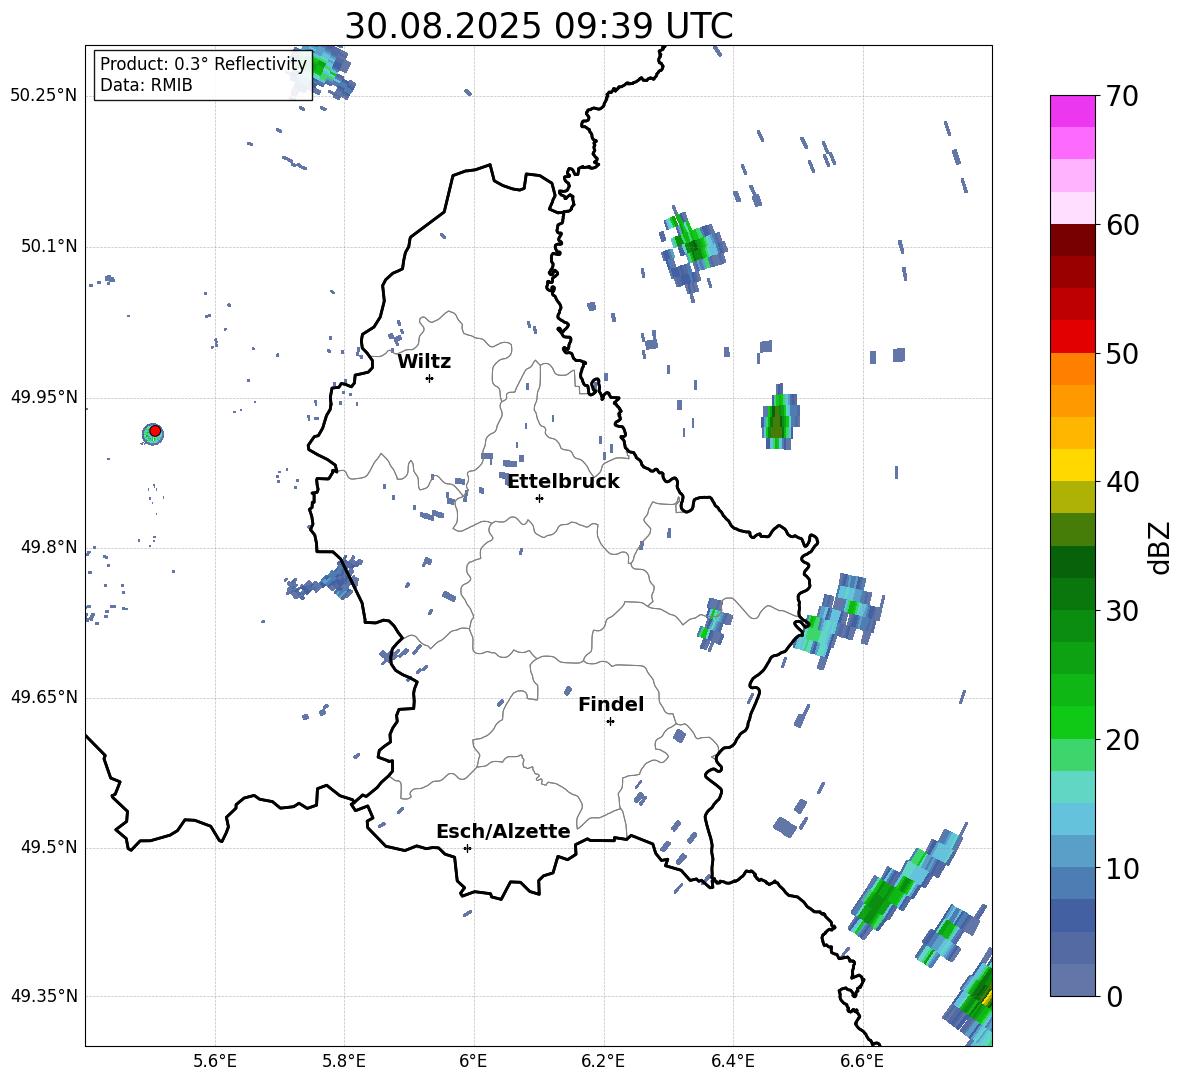
Task: Click the colorbar tick label 10
Action: pyautogui.click(x=1123, y=868)
